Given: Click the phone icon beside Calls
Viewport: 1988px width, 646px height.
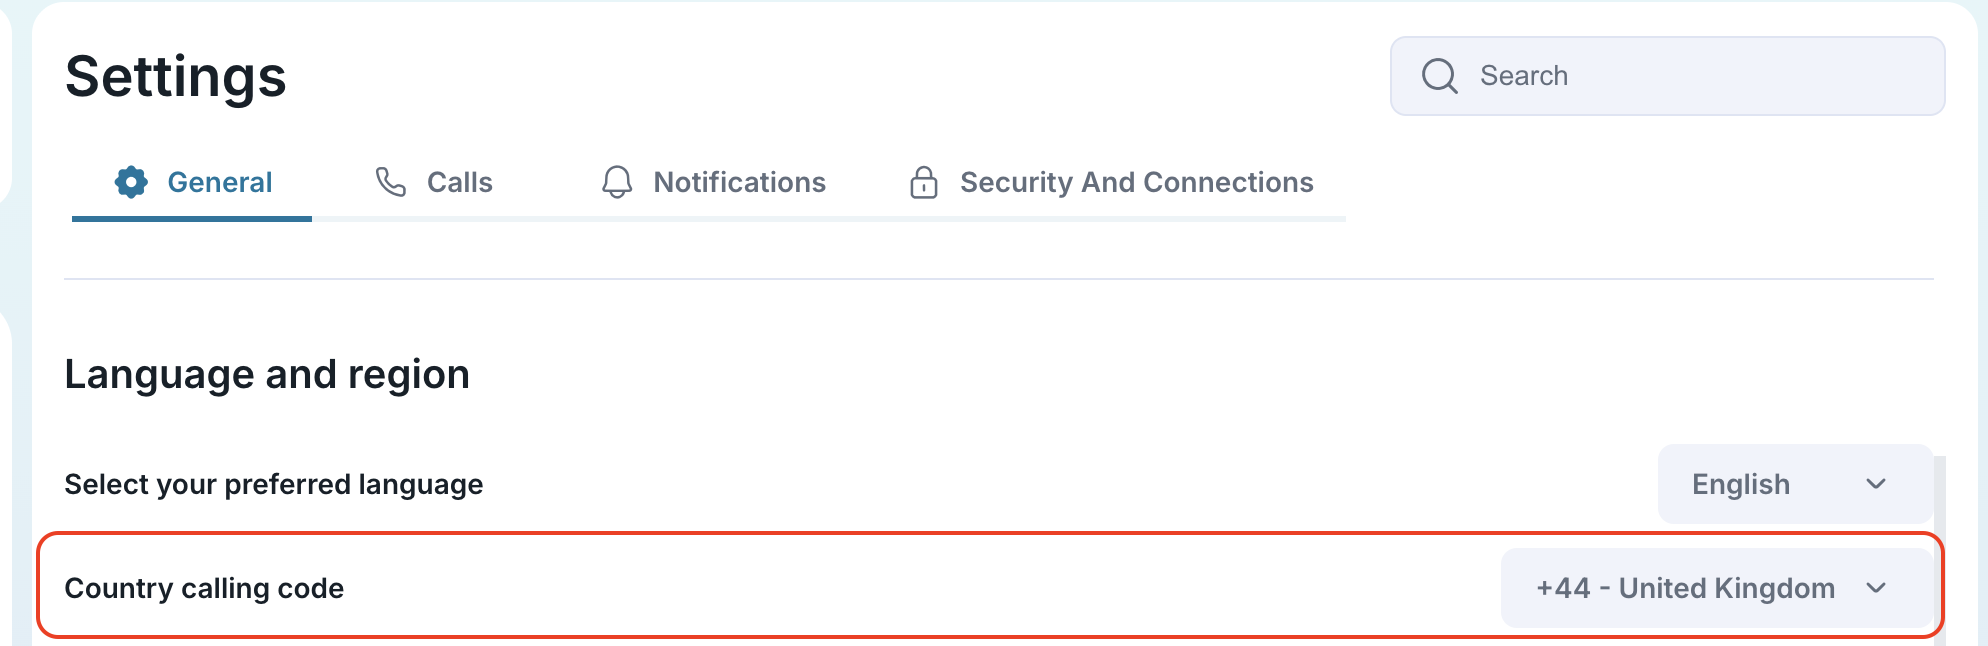Looking at the screenshot, I should click(x=390, y=182).
